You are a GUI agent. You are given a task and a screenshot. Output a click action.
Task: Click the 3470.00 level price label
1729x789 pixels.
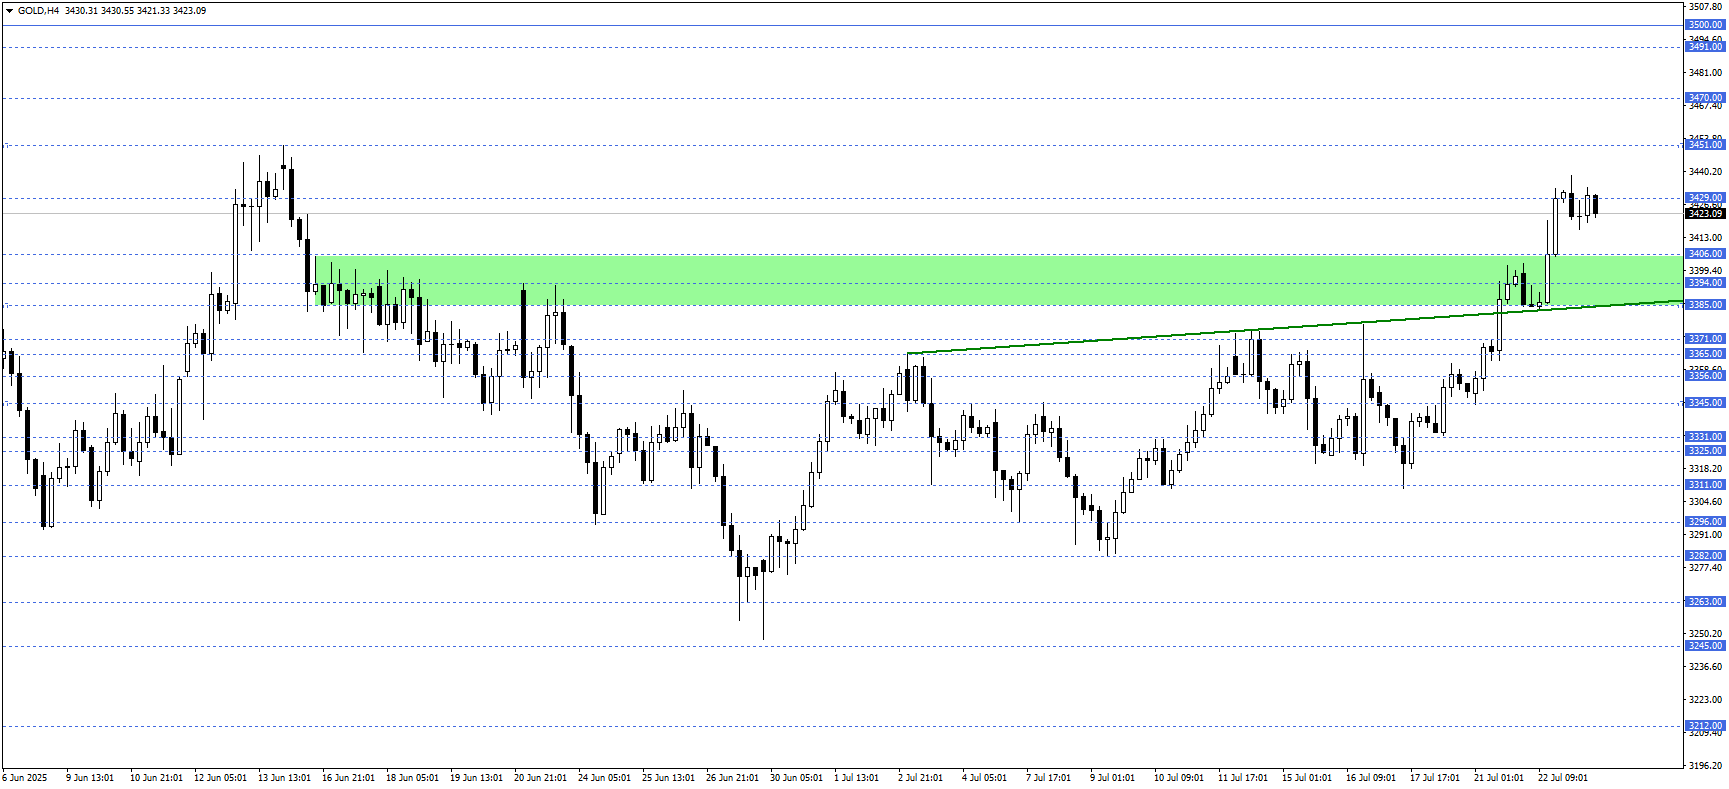click(1705, 98)
